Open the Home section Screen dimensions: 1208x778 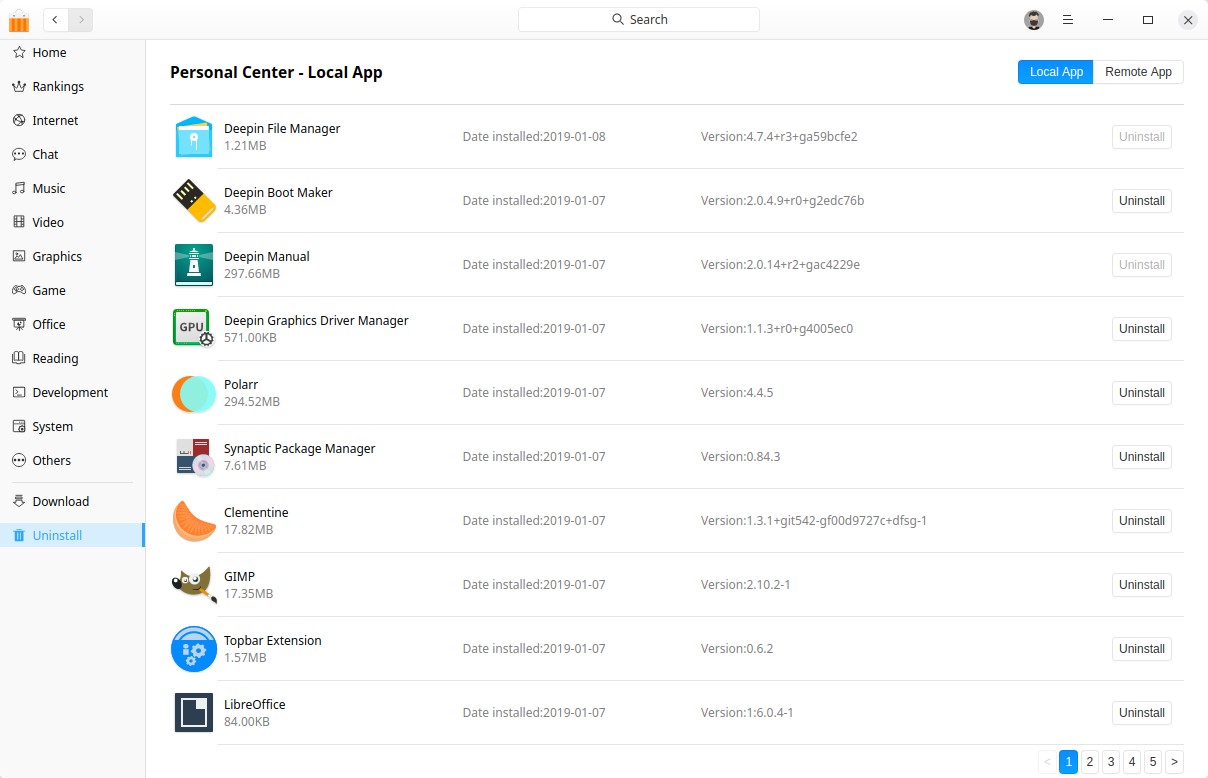[72, 52]
